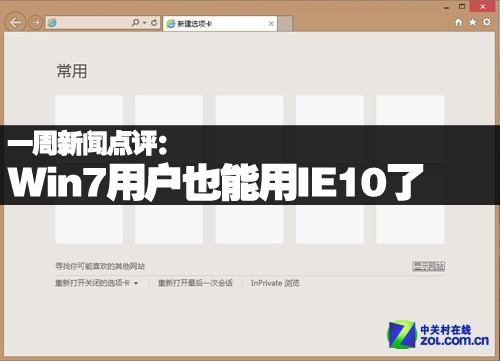Click the browser Forward arrow button

35,23
